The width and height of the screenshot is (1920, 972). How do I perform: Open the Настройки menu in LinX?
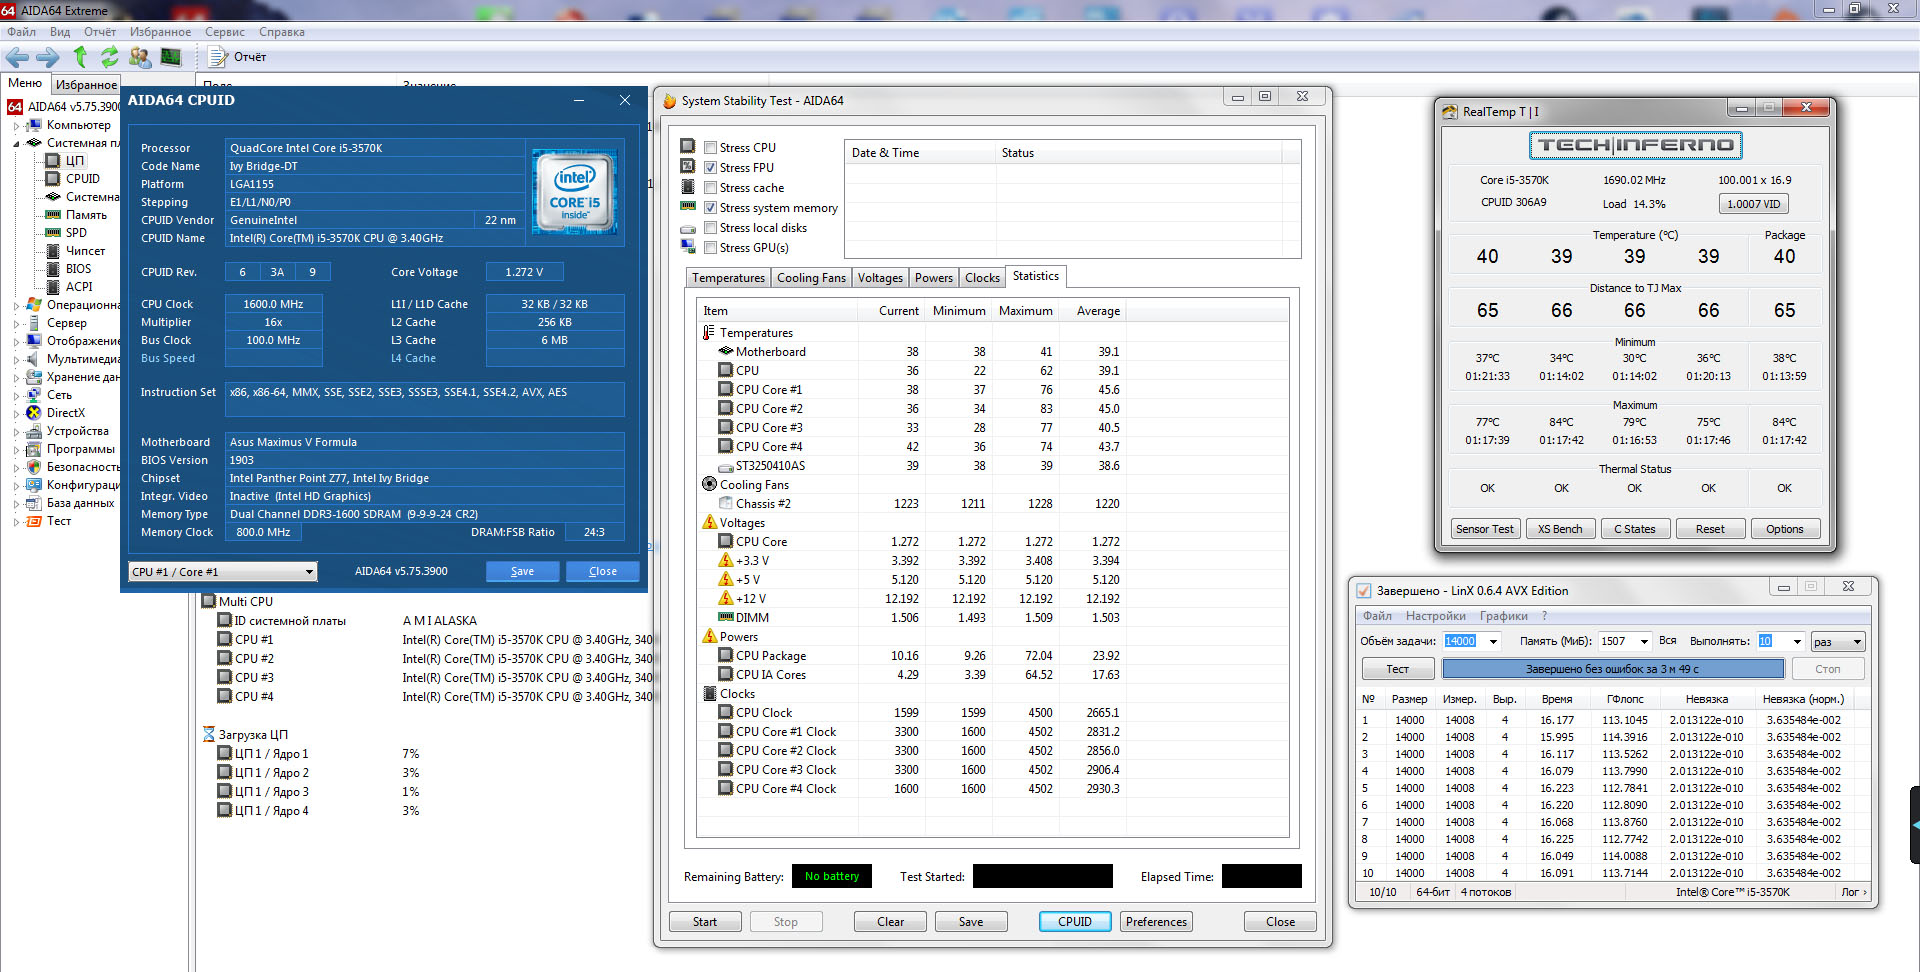[x=1435, y=616]
